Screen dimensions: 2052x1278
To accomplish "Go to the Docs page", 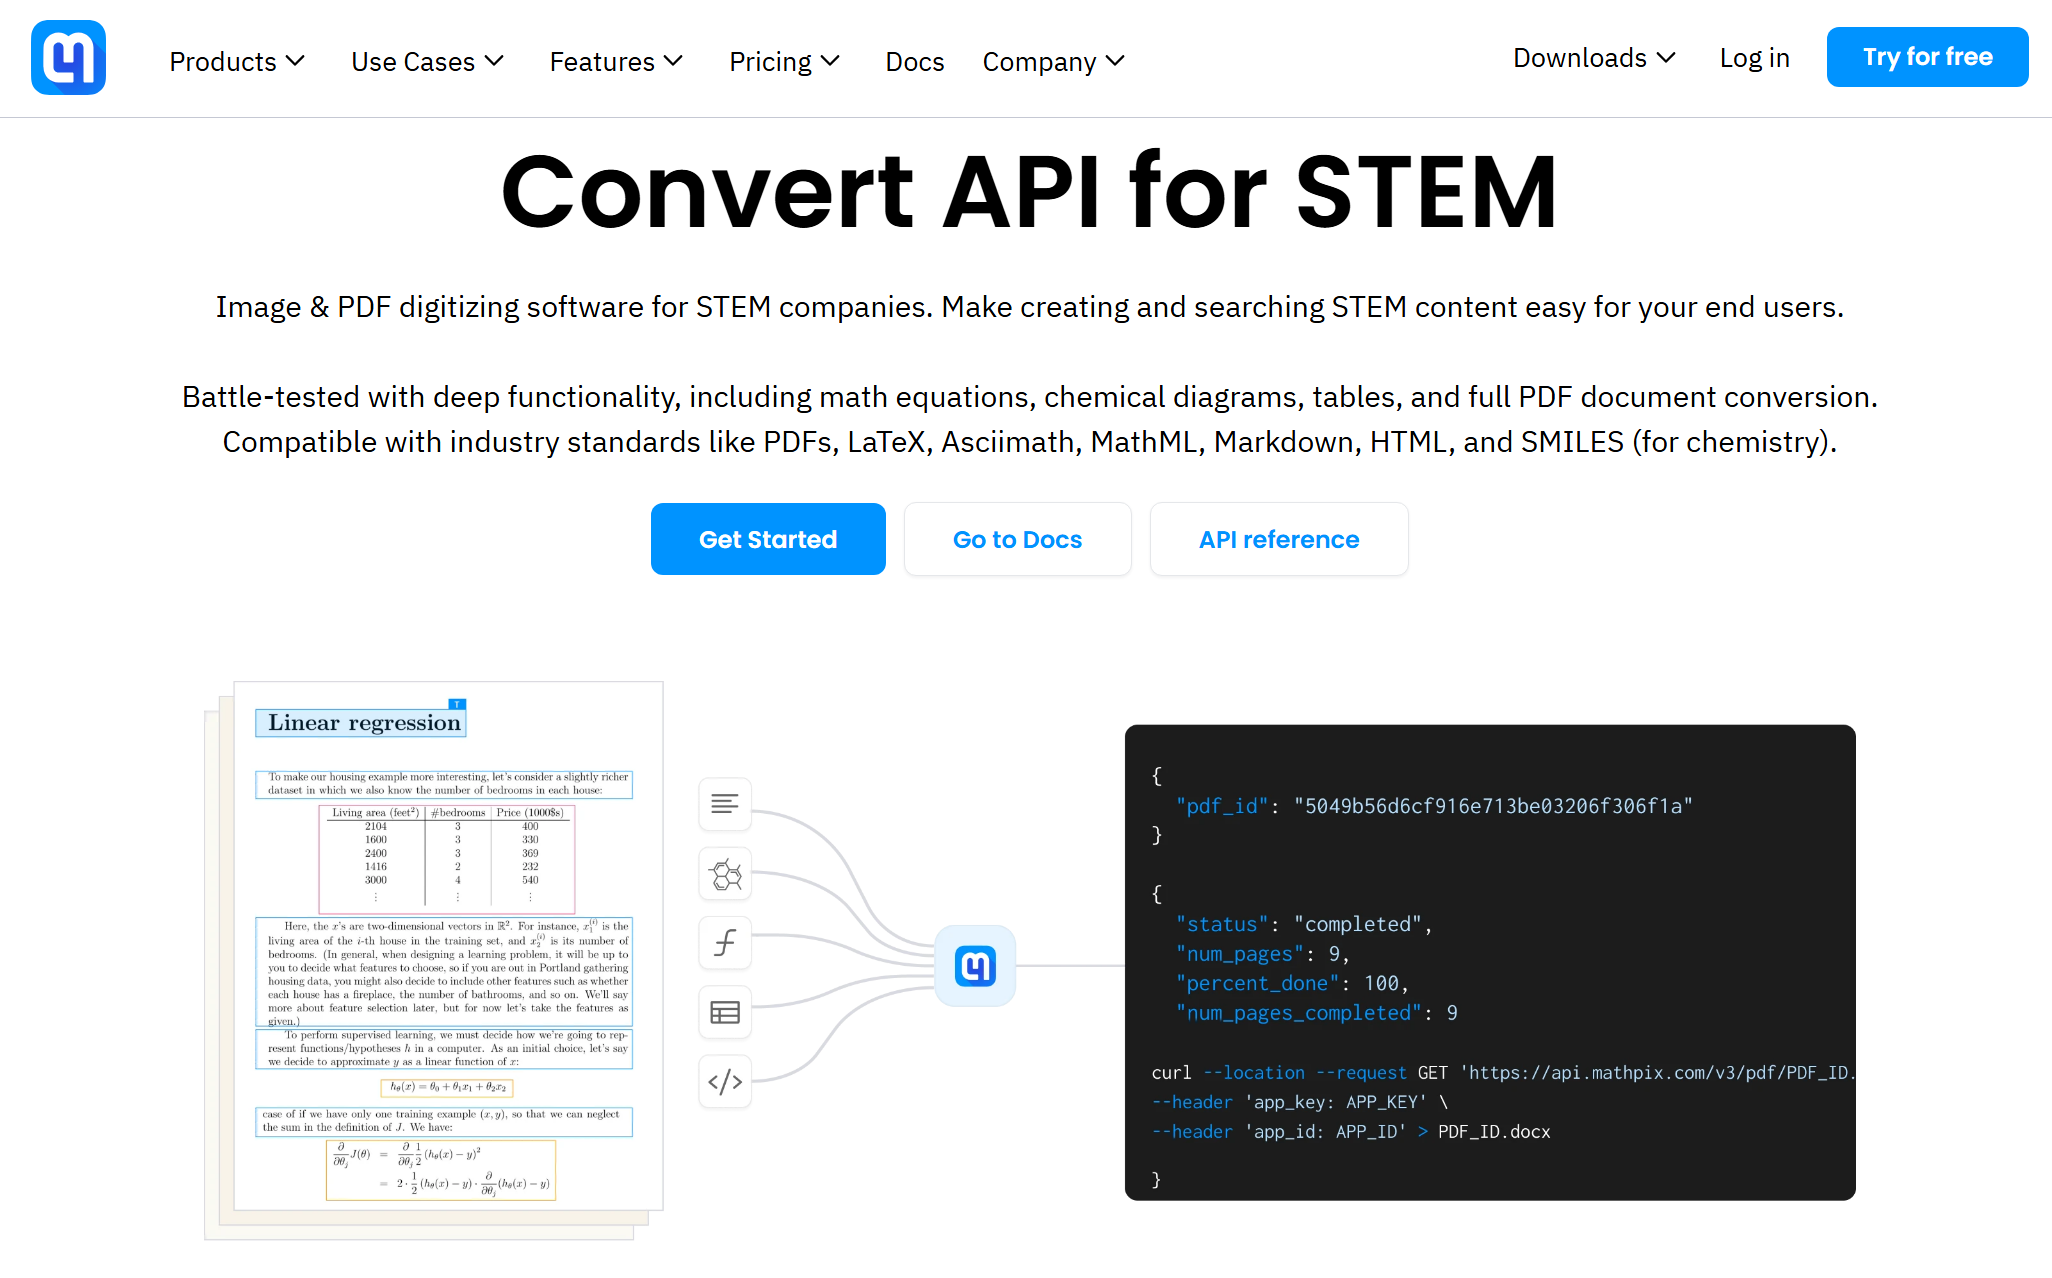I will (915, 61).
